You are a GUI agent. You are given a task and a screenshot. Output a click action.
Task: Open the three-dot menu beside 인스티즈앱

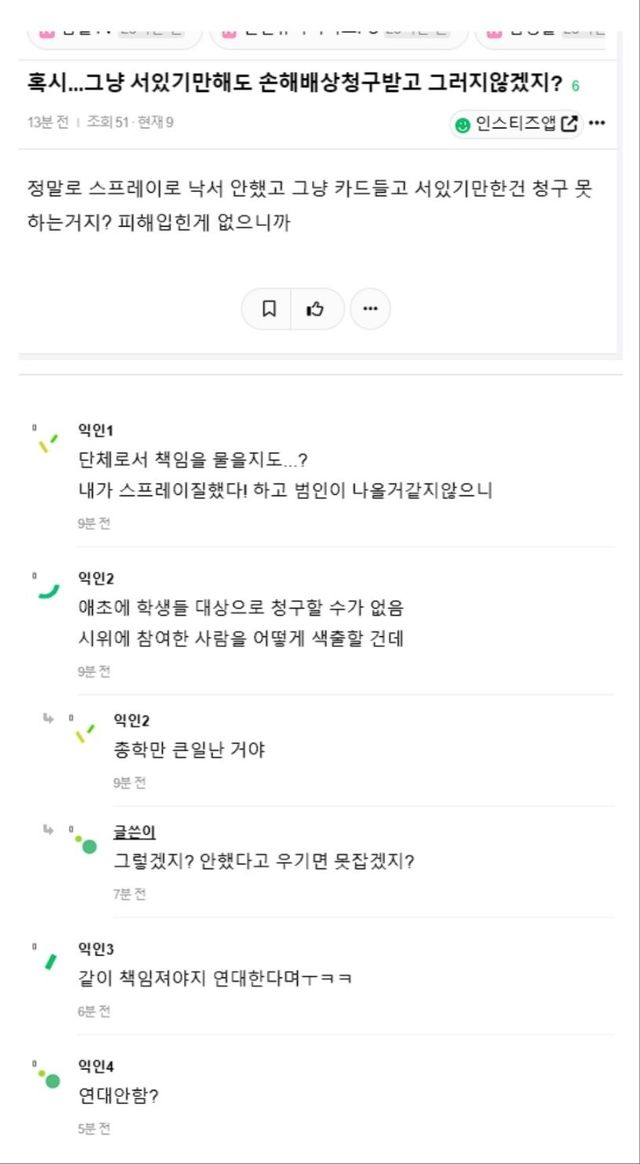tap(597, 124)
